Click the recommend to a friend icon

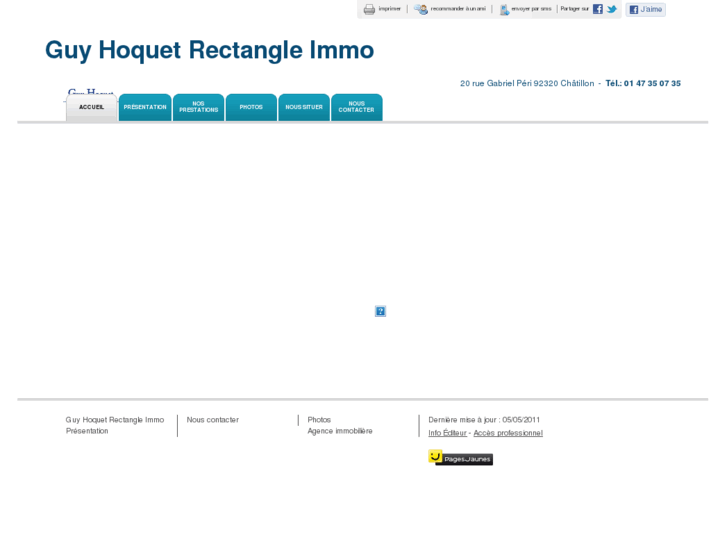pyautogui.click(x=421, y=9)
